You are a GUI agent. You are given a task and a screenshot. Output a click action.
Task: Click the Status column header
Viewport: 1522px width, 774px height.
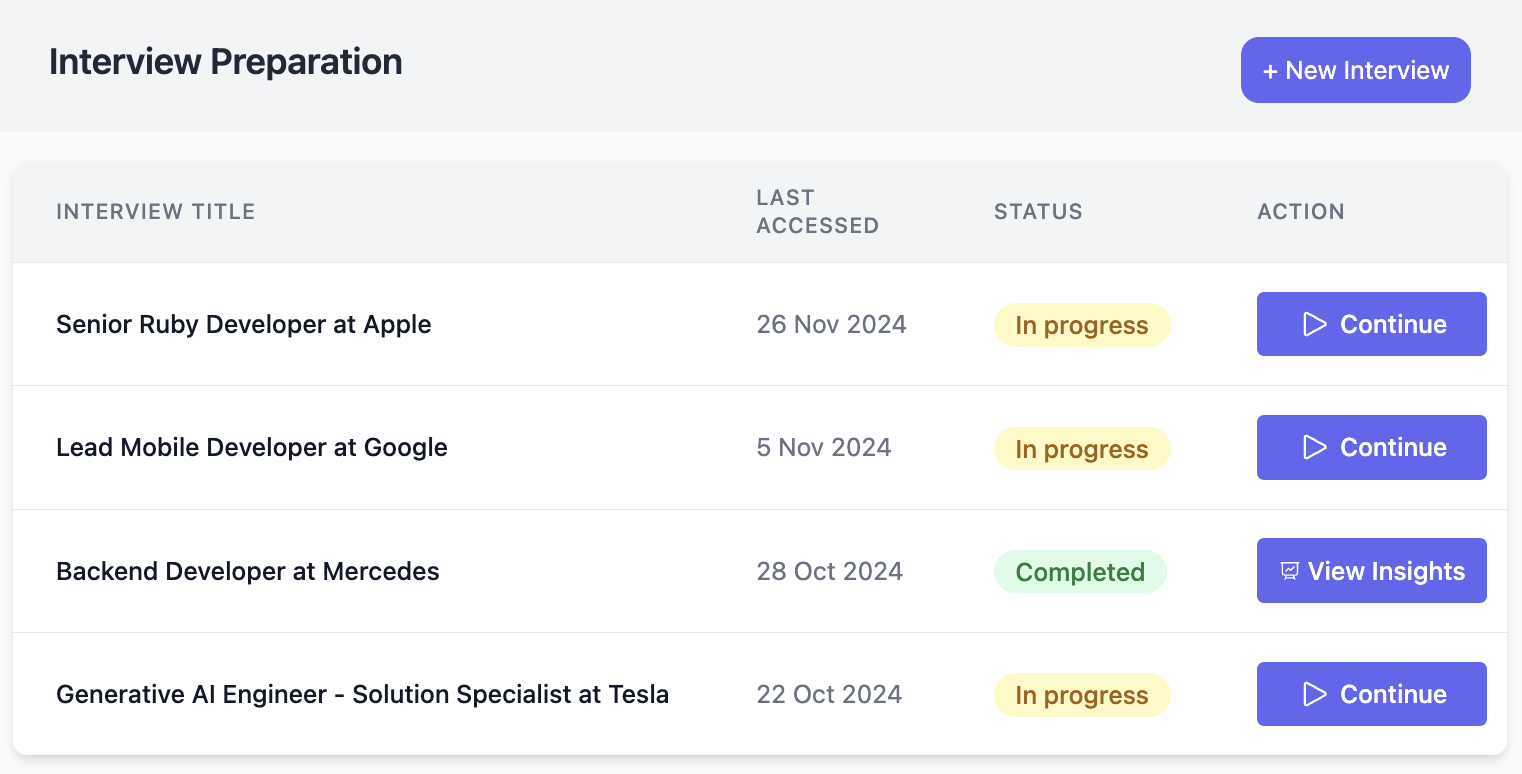tap(1038, 211)
